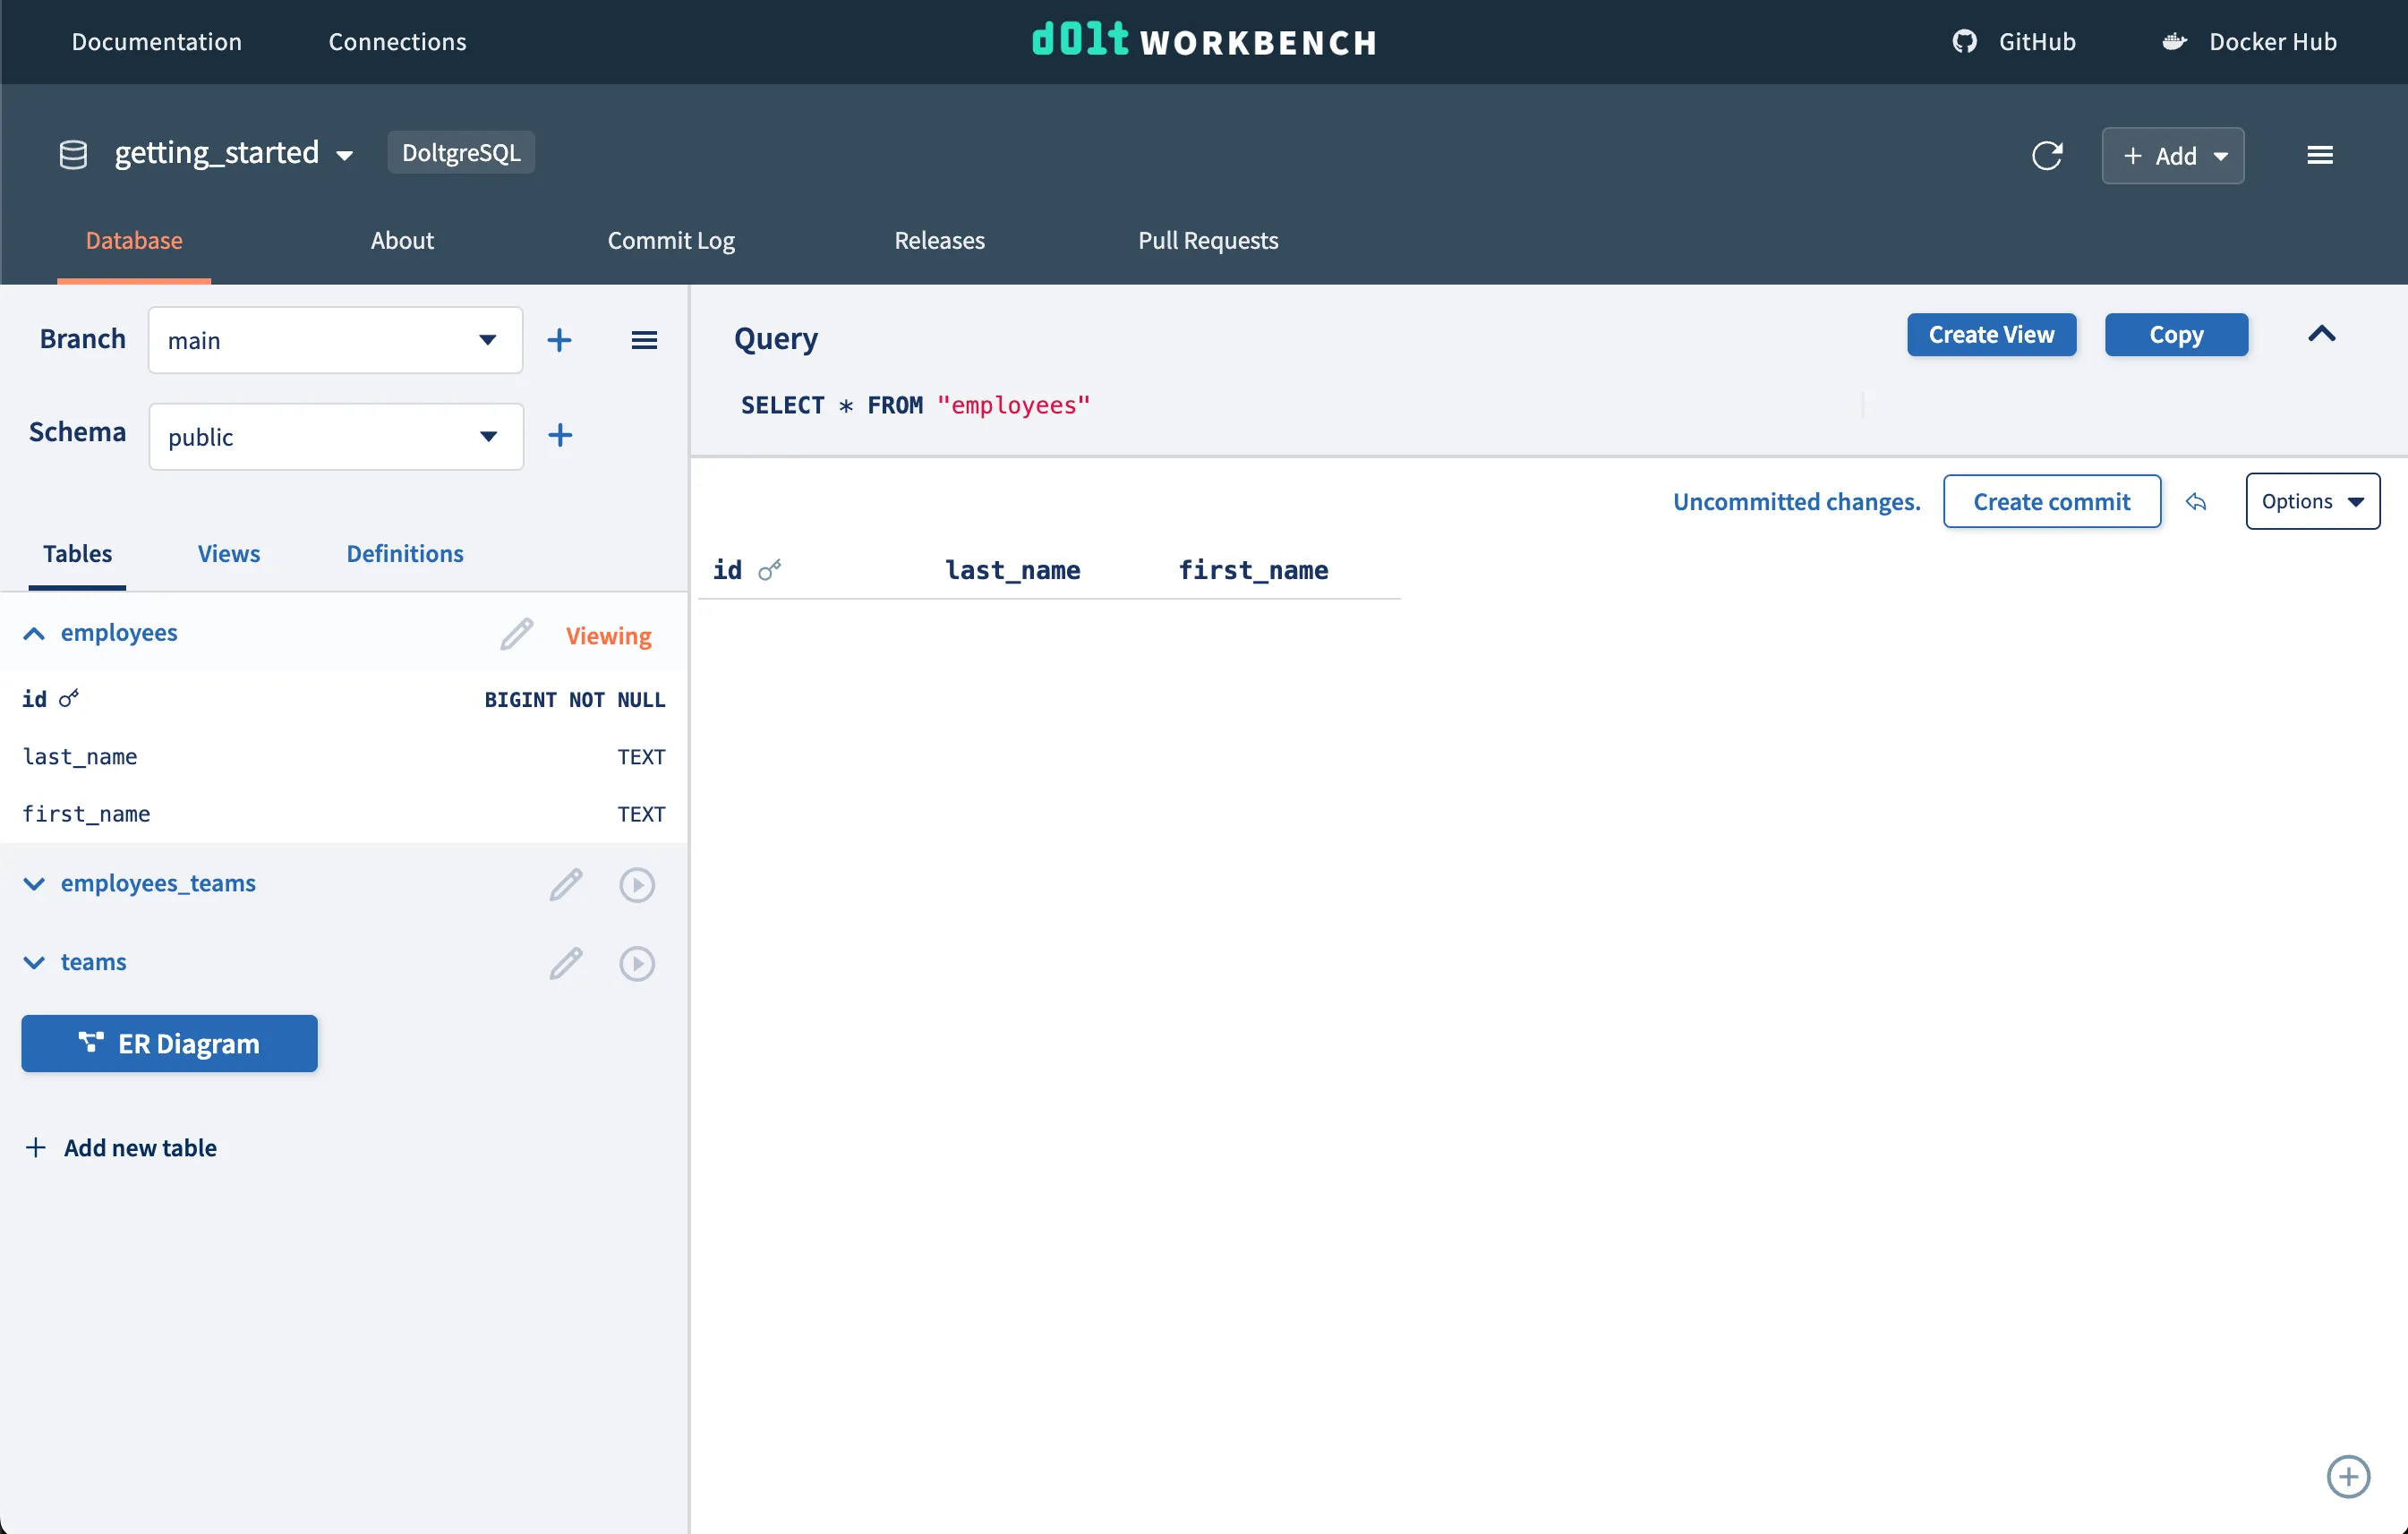
Task: Open the ER Diagram
Action: [169, 1043]
